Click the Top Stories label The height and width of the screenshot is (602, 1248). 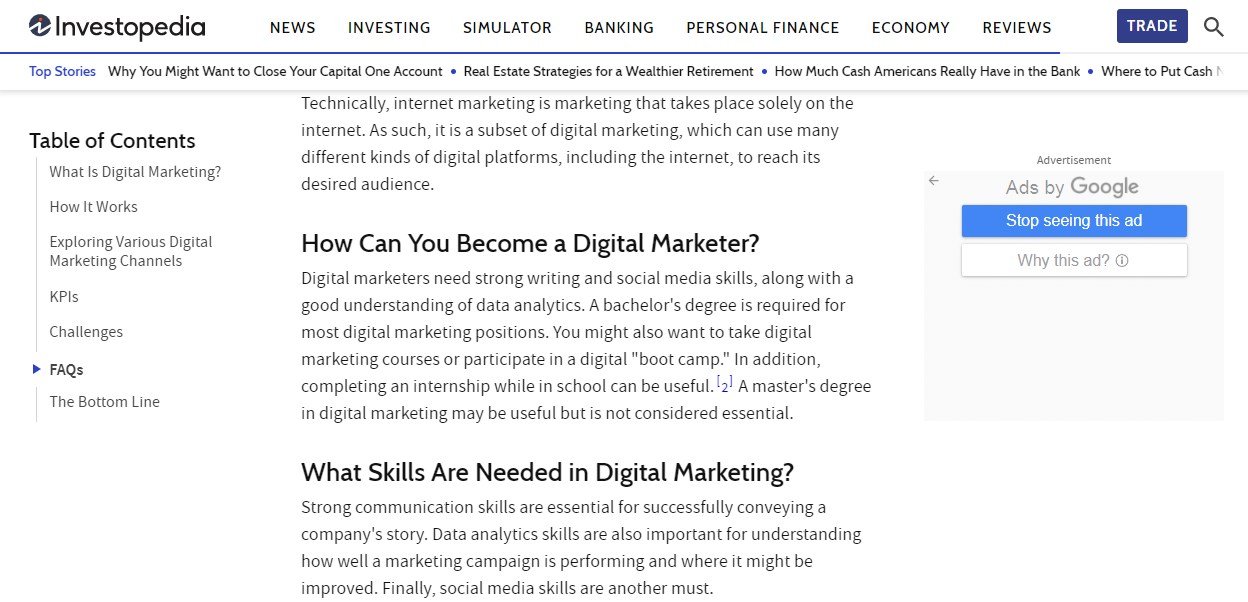(63, 71)
